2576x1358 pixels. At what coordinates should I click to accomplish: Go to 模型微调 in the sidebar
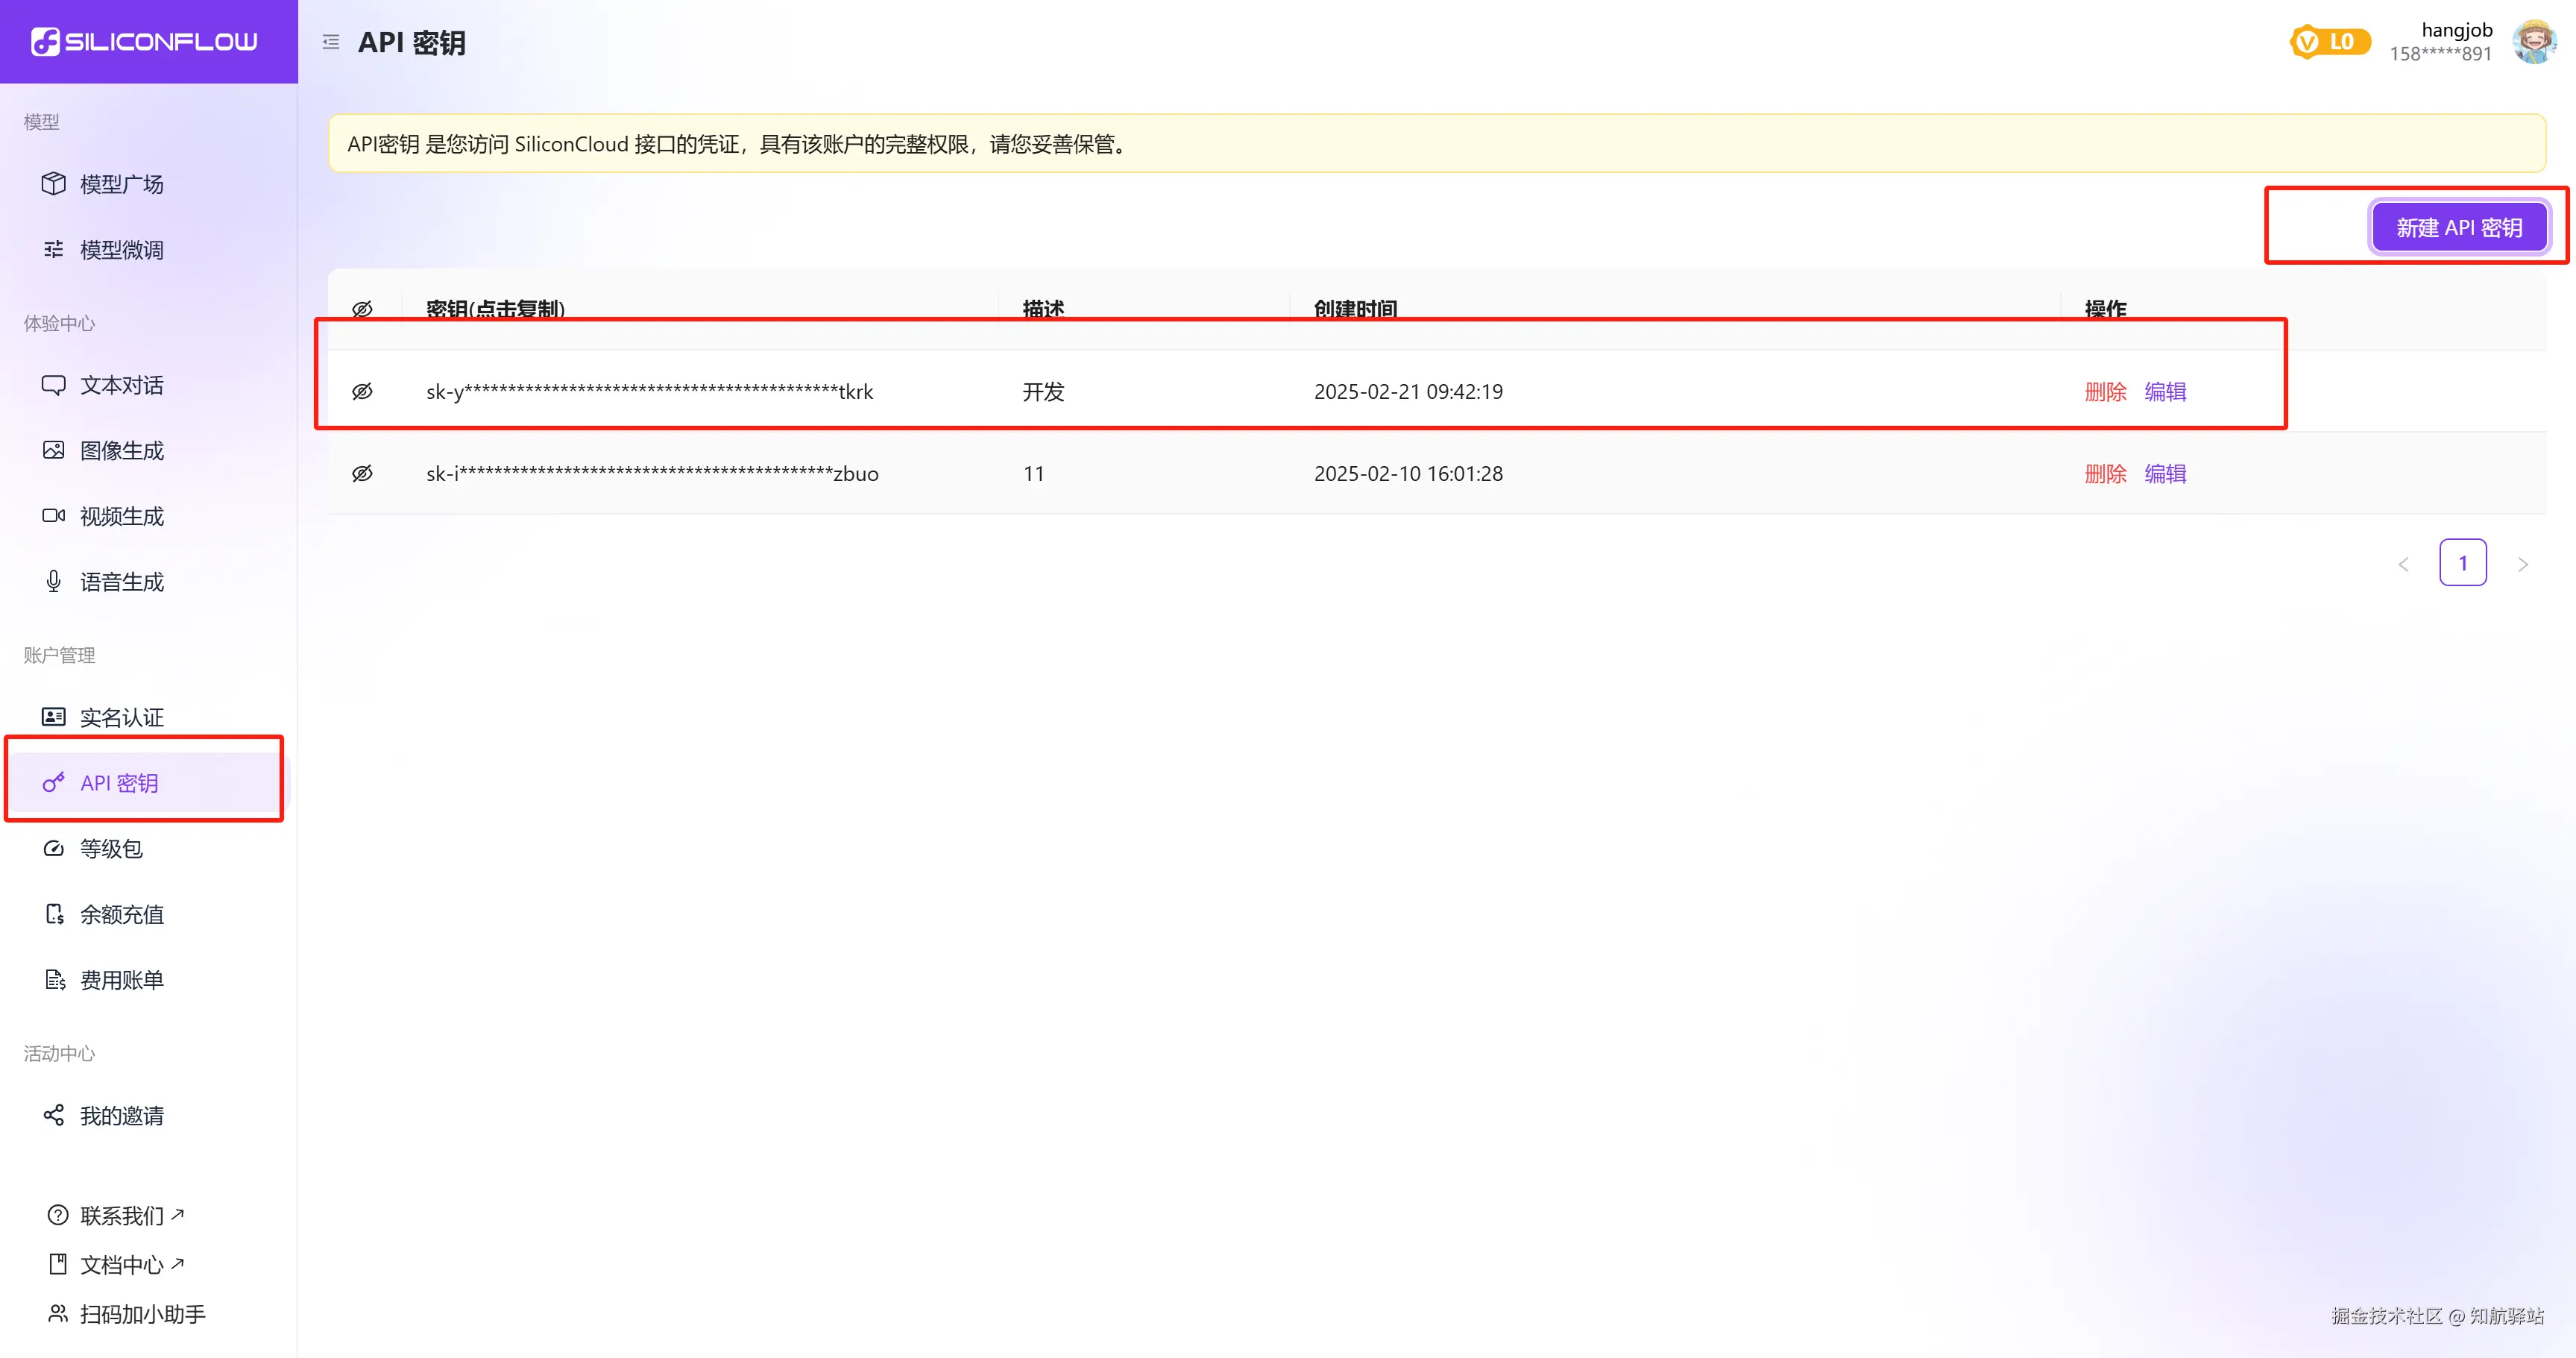click(121, 250)
